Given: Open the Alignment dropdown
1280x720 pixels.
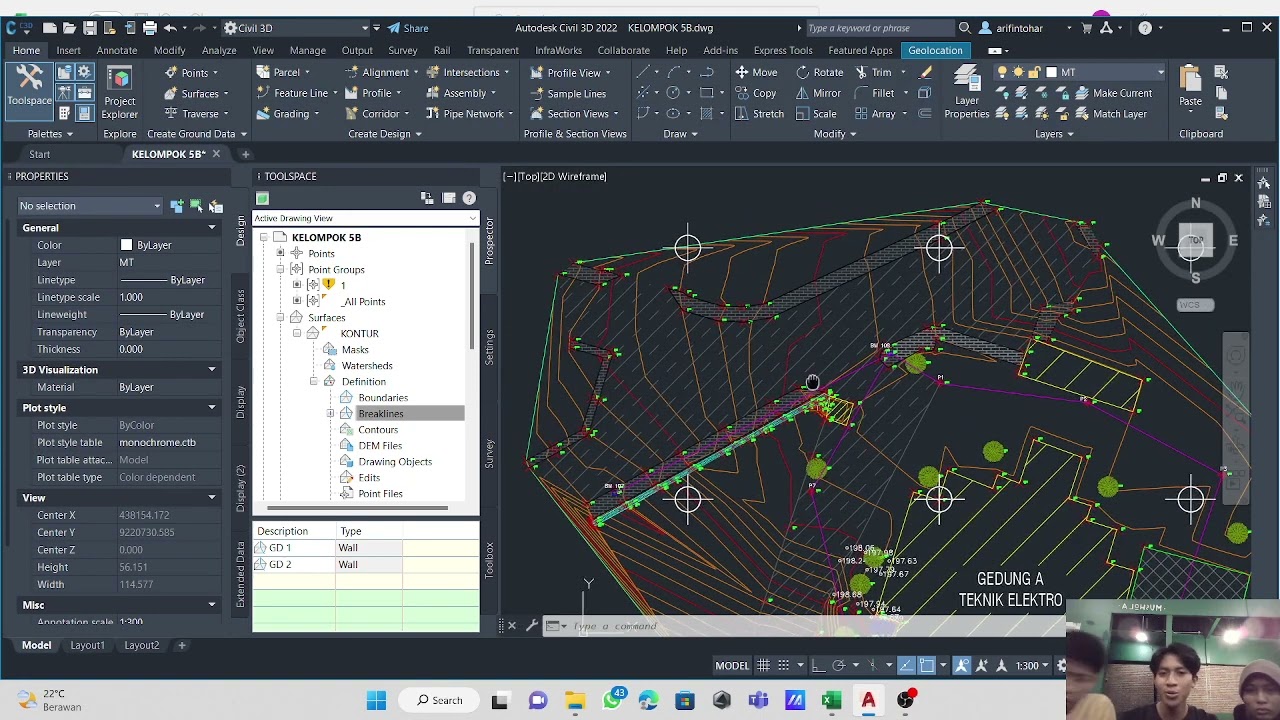Looking at the screenshot, I should (383, 72).
